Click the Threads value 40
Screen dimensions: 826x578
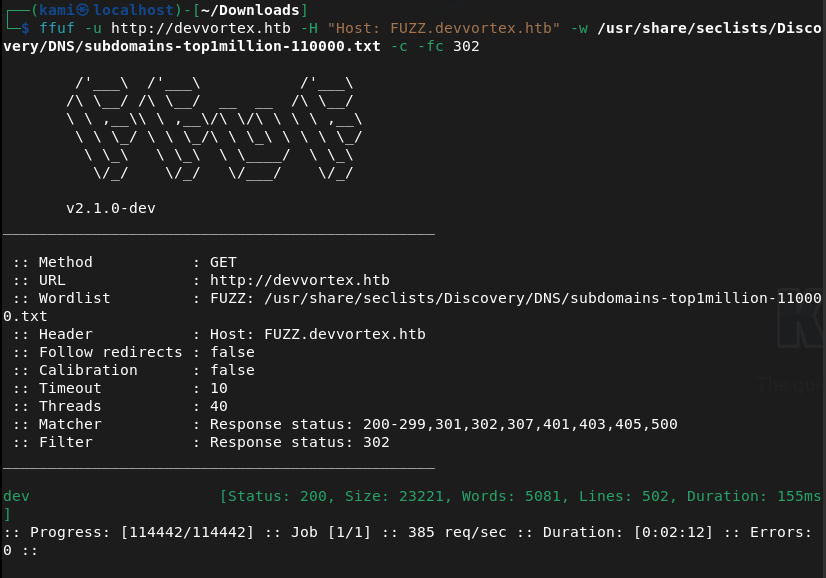coord(218,406)
